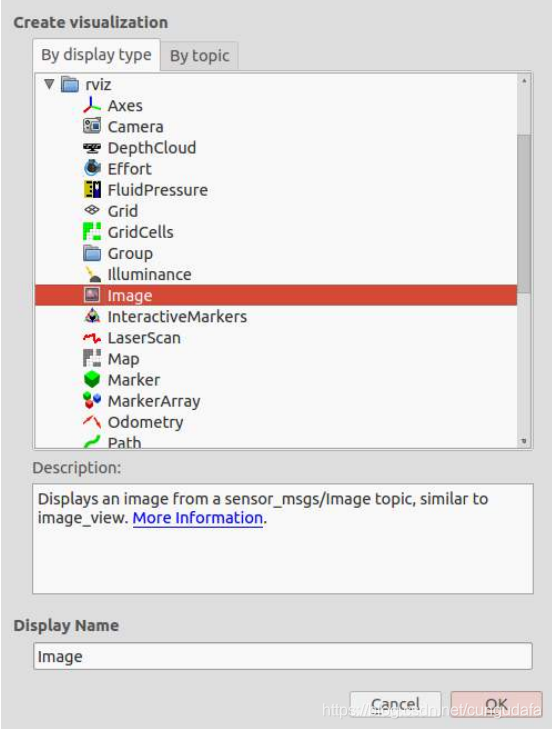Switch to the By topic tab
The height and width of the screenshot is (729, 552).
(x=200, y=56)
